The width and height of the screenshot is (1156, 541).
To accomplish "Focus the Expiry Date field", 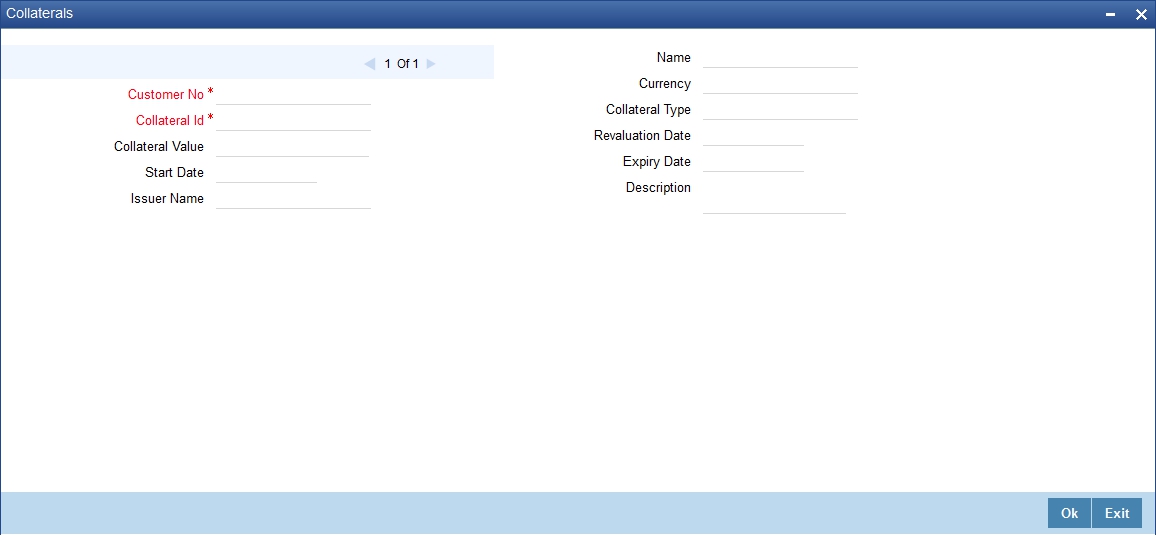I will 753,161.
